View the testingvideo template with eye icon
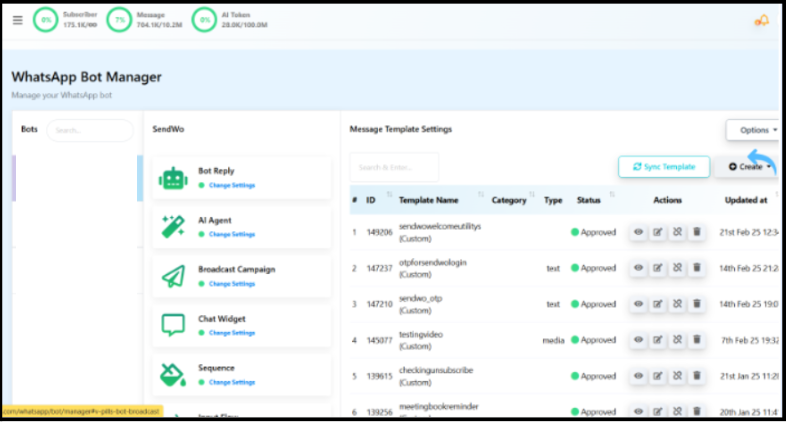The image size is (786, 422). point(638,340)
